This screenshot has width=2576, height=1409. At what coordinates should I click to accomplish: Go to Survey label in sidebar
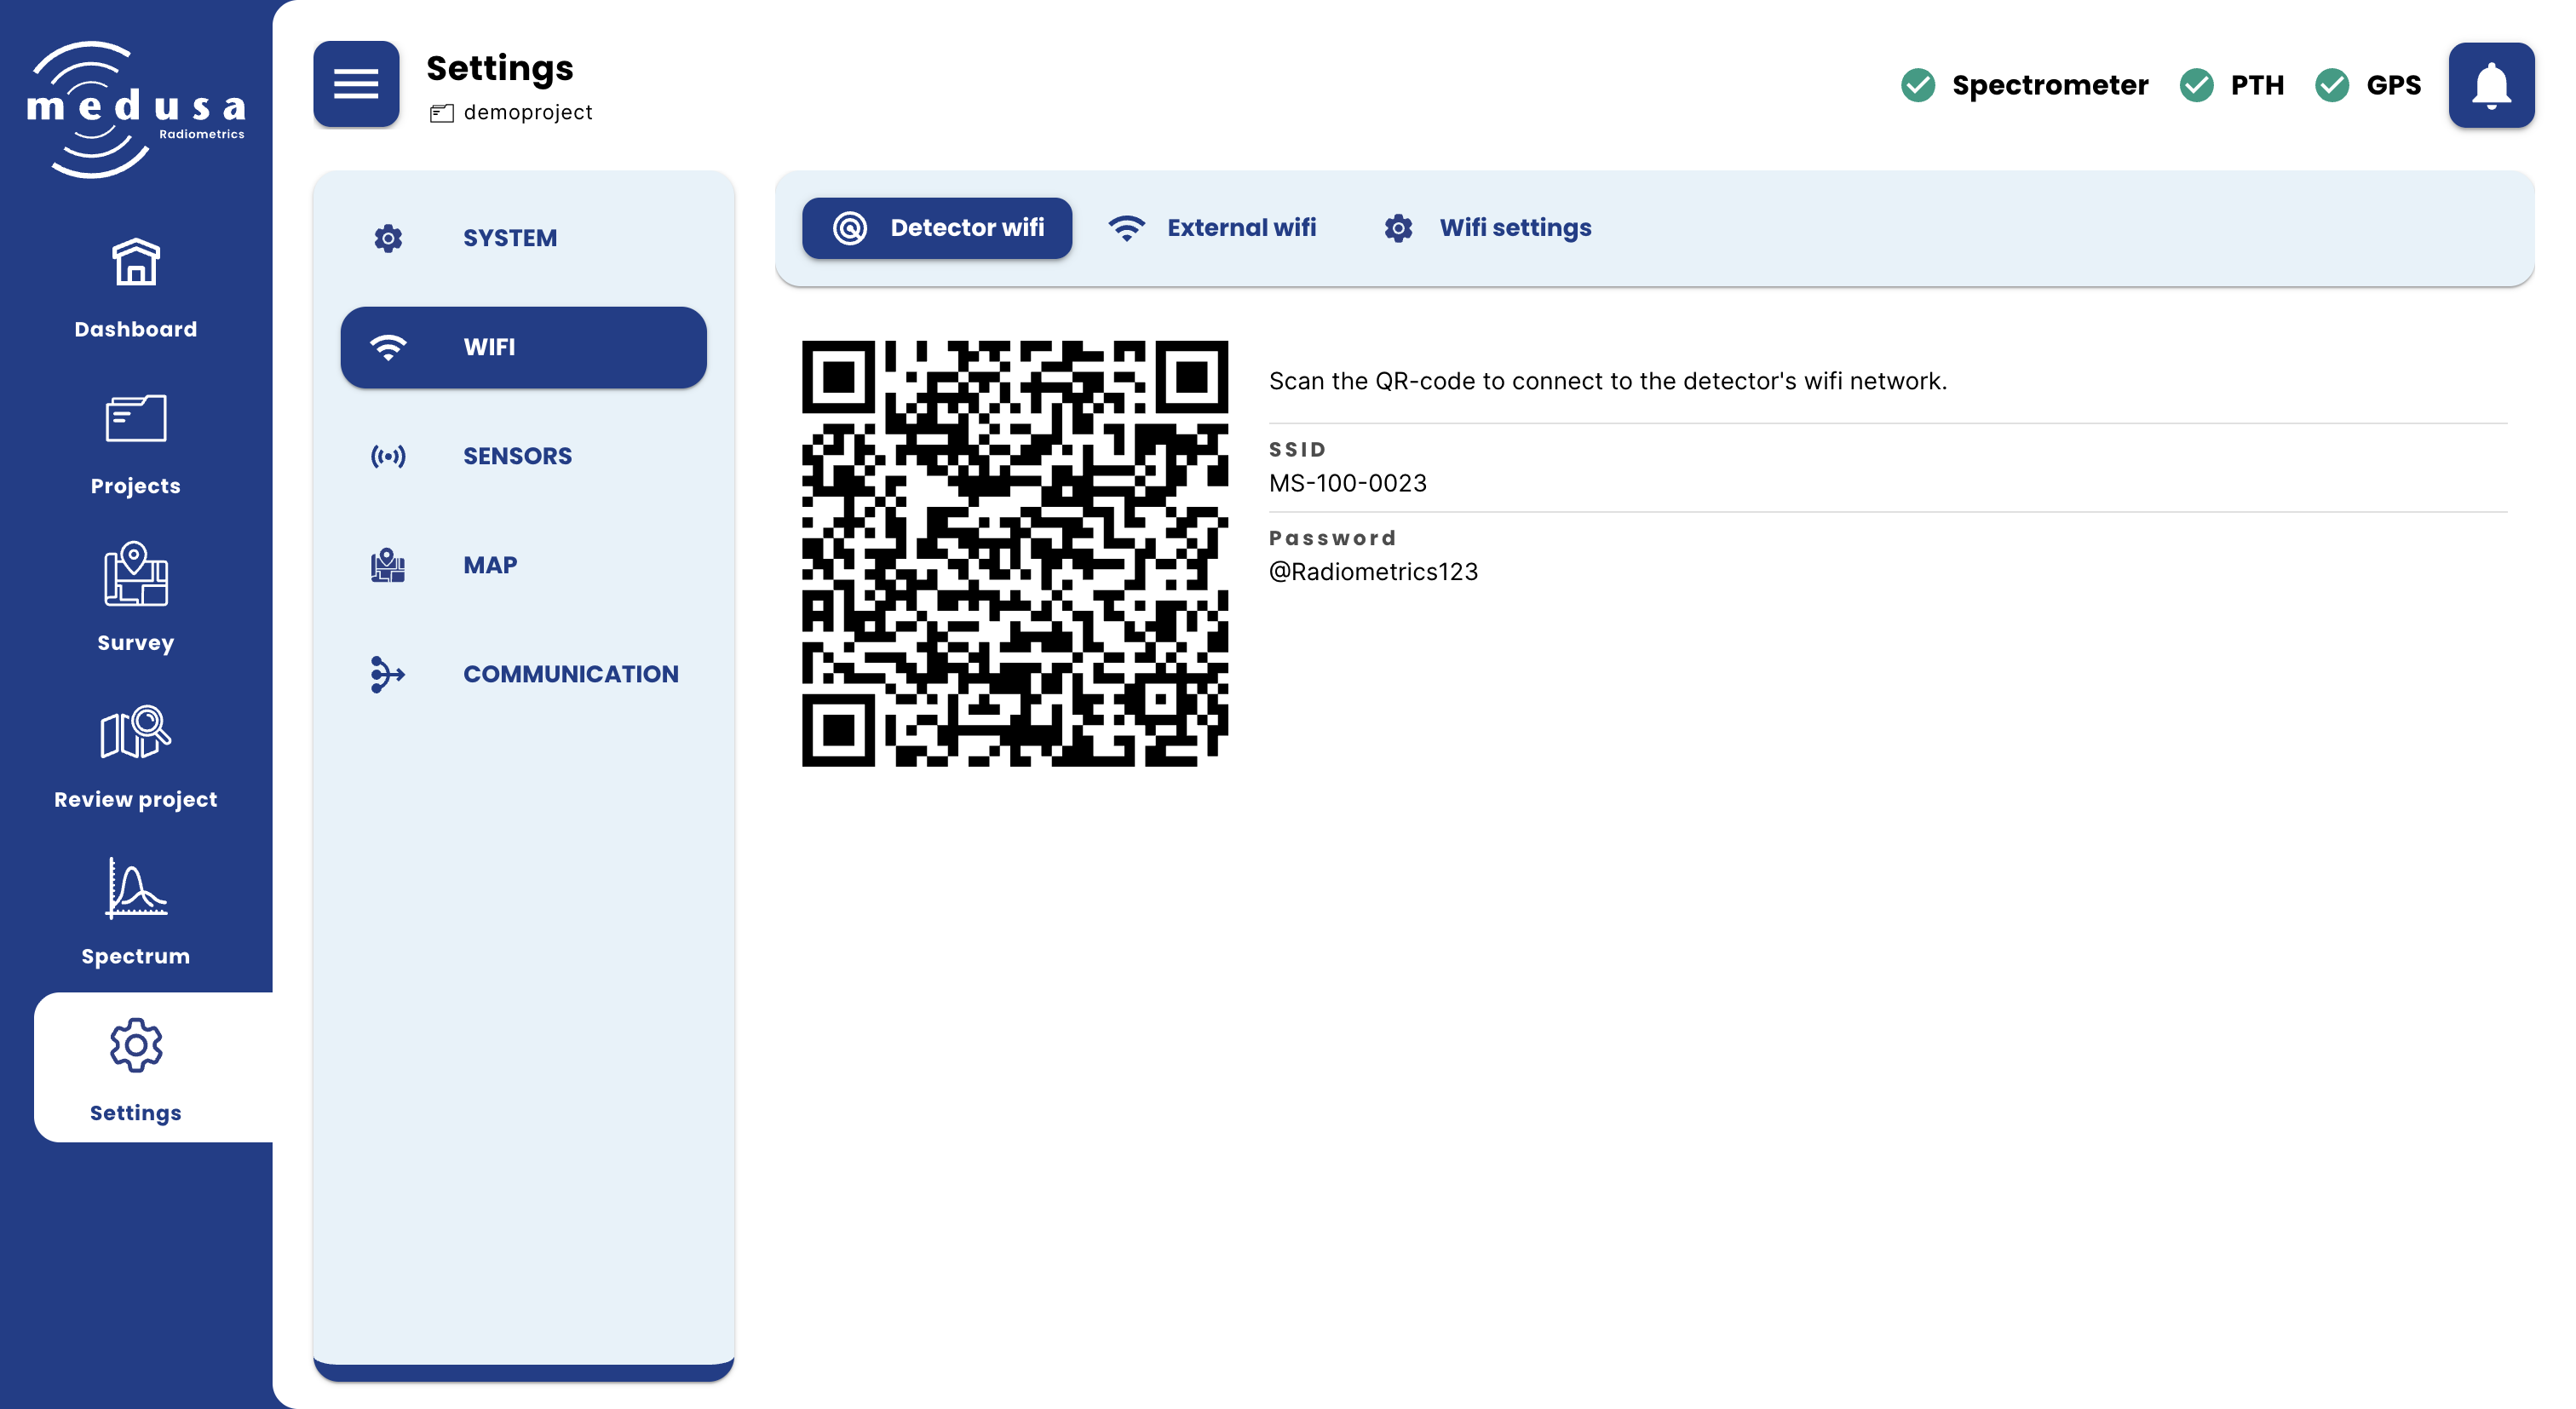click(136, 643)
